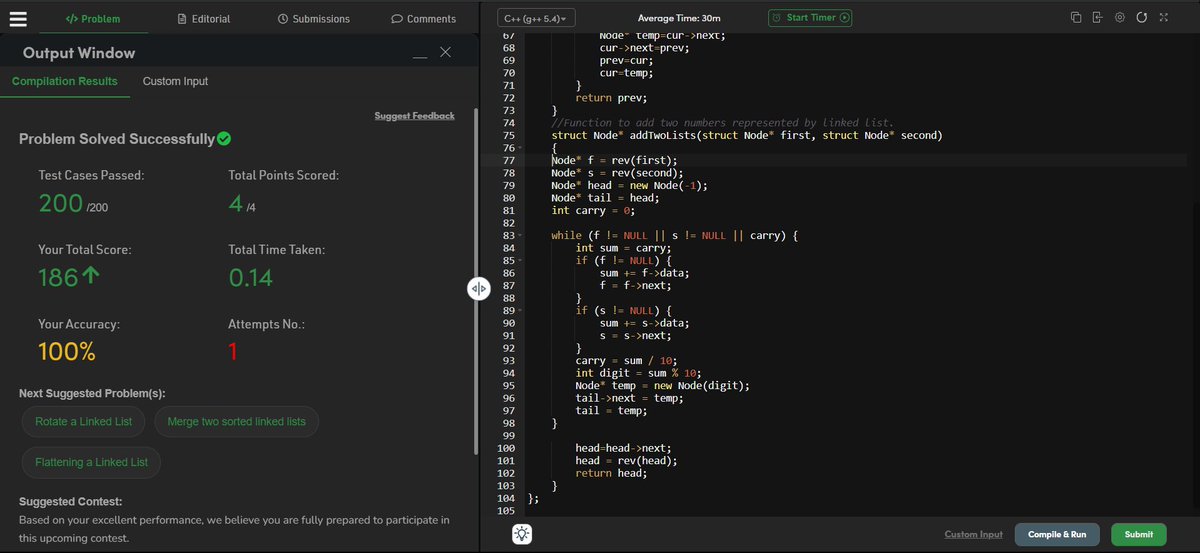This screenshot has height=553, width=1200.
Task: Open Merge two sorted linked lists problem
Action: (237, 422)
